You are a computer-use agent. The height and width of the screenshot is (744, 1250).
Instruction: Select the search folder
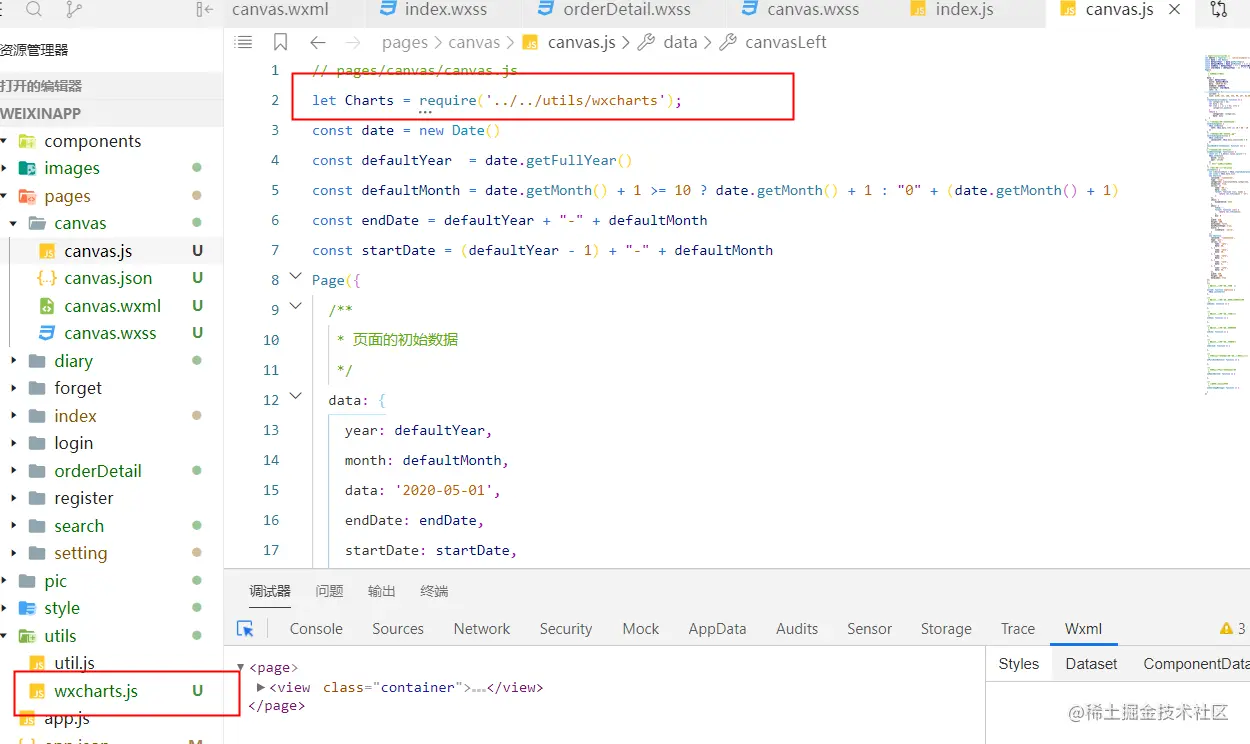click(x=79, y=526)
